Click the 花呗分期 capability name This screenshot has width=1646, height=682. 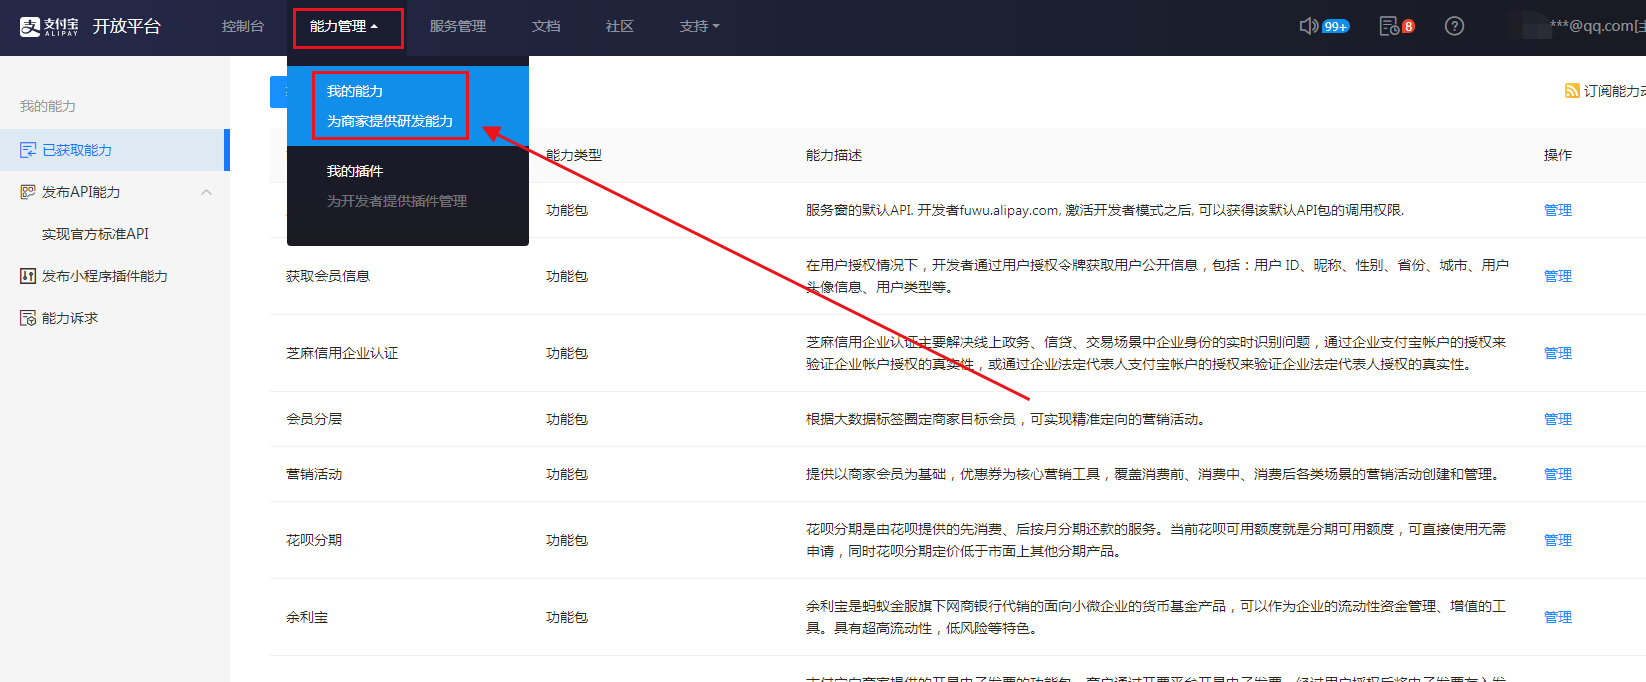click(314, 540)
